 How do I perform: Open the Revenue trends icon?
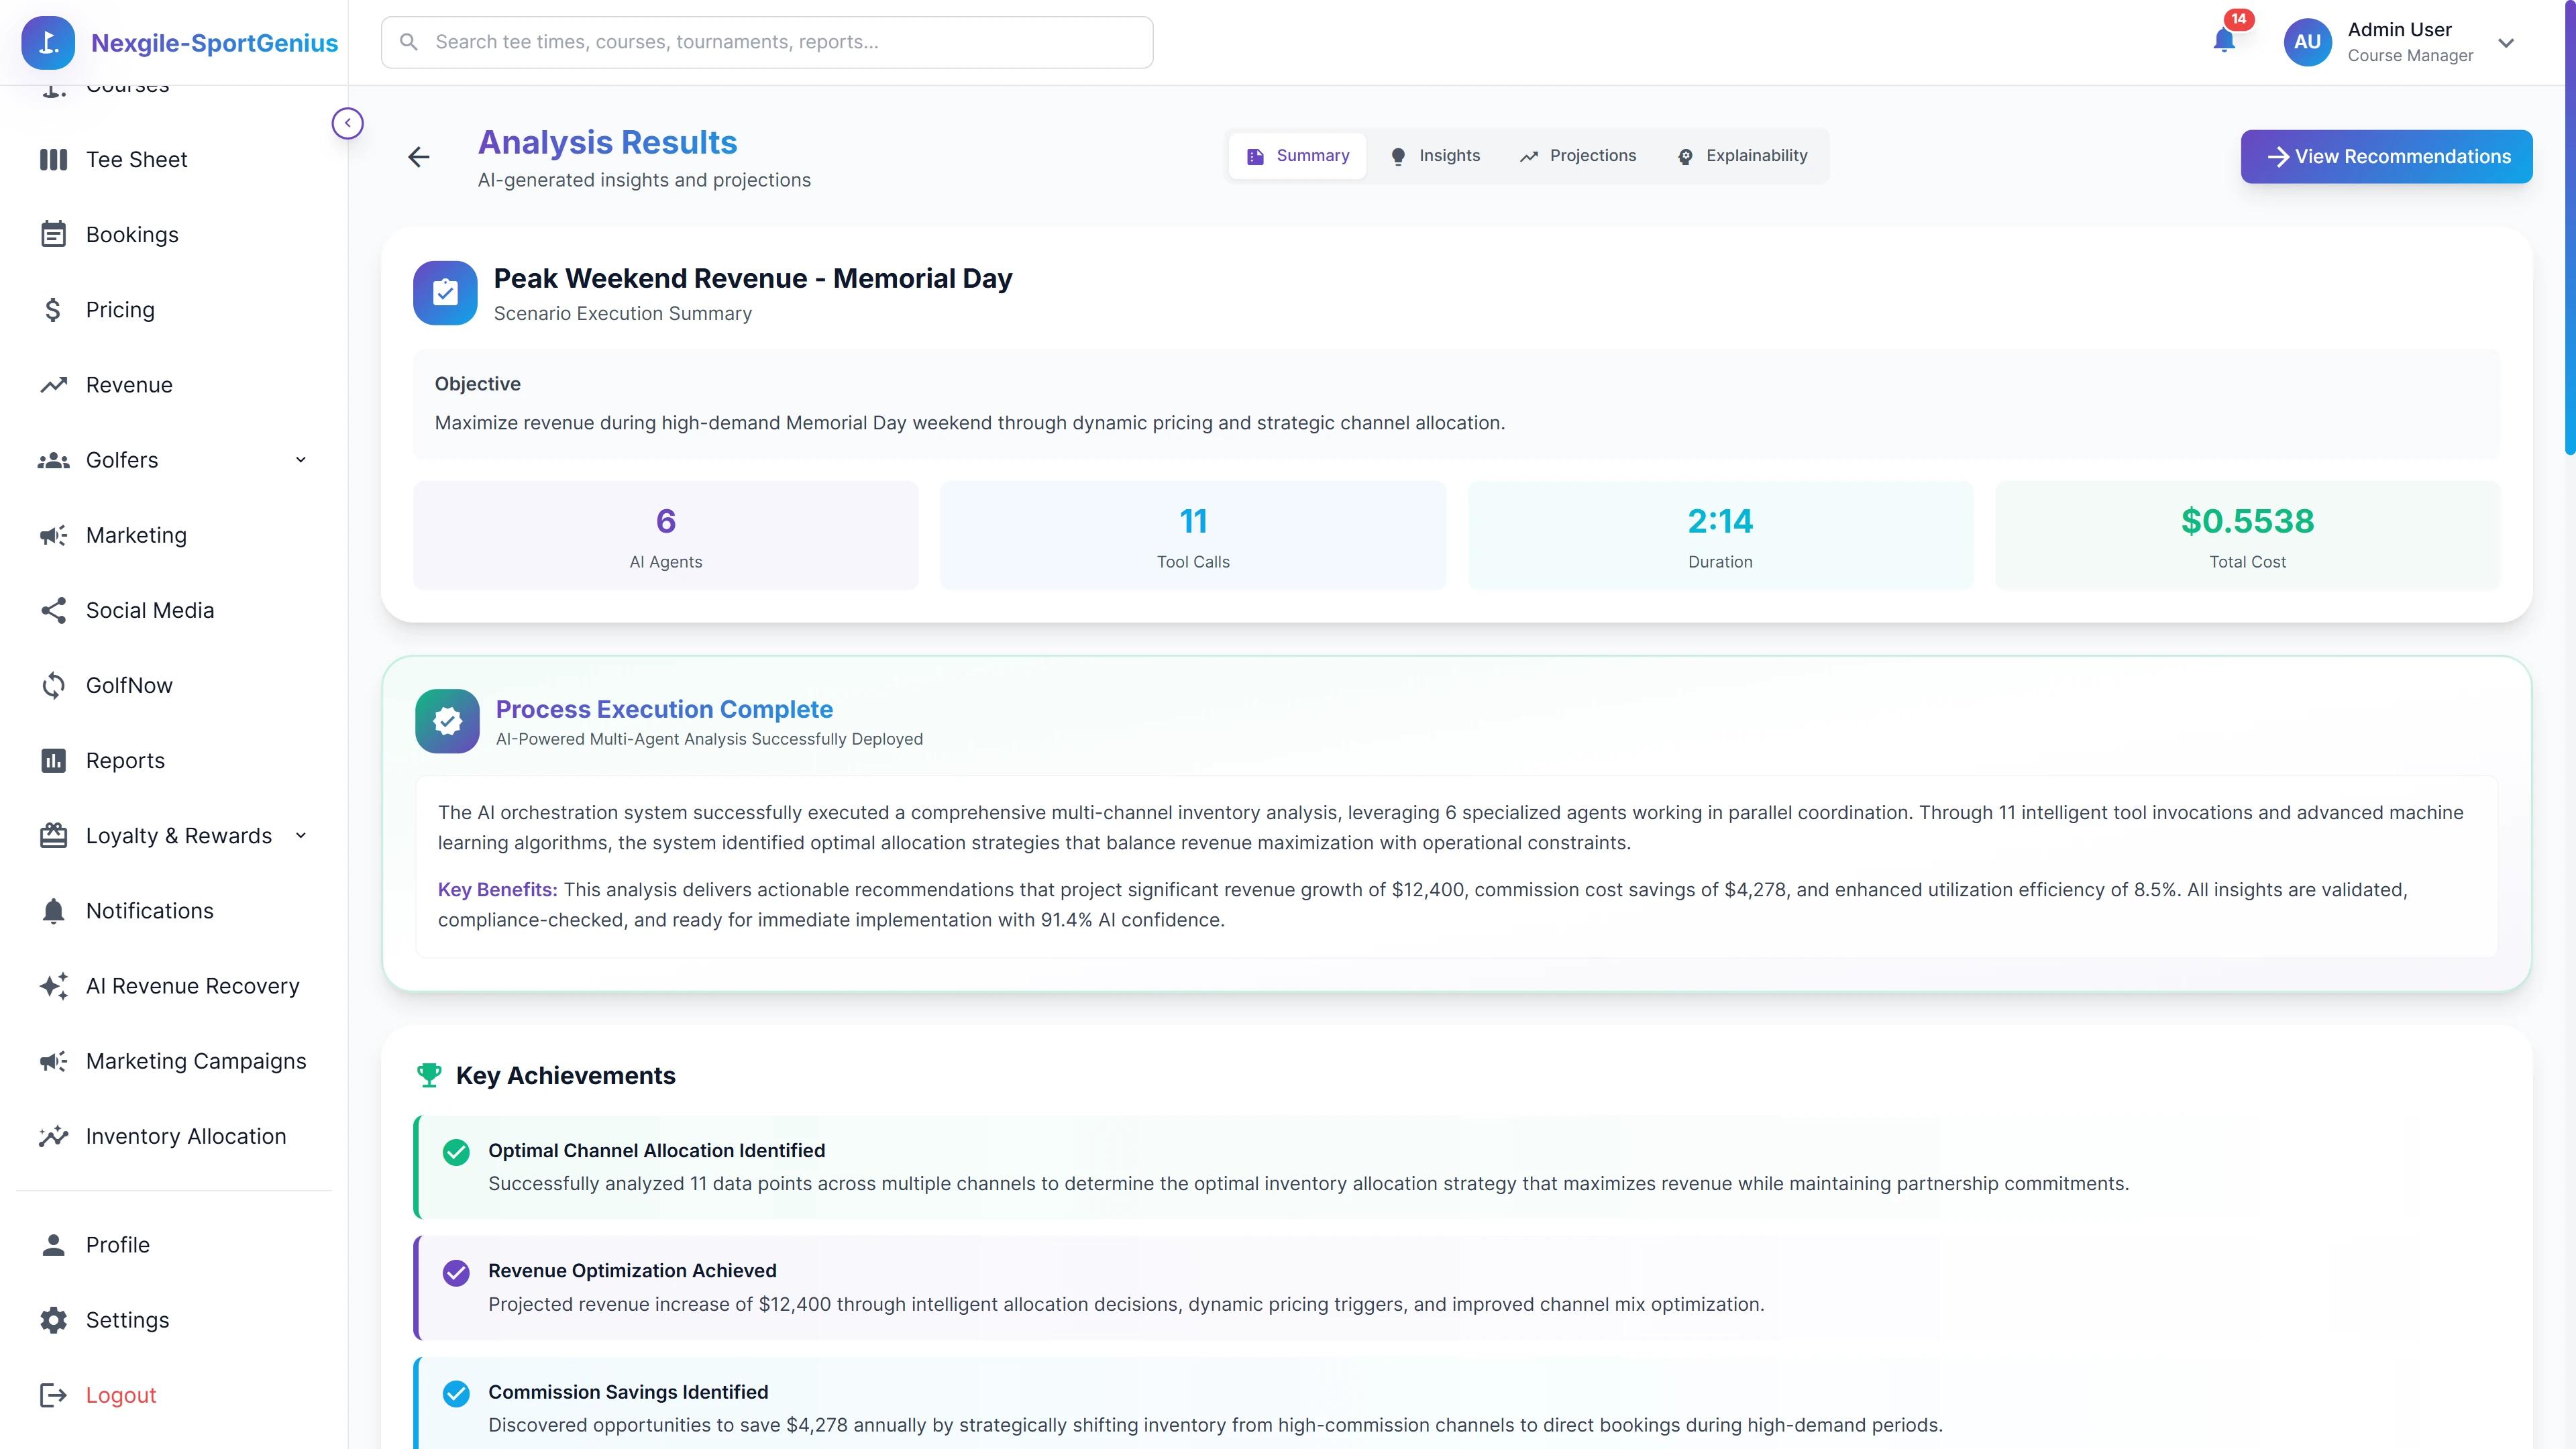(53, 384)
